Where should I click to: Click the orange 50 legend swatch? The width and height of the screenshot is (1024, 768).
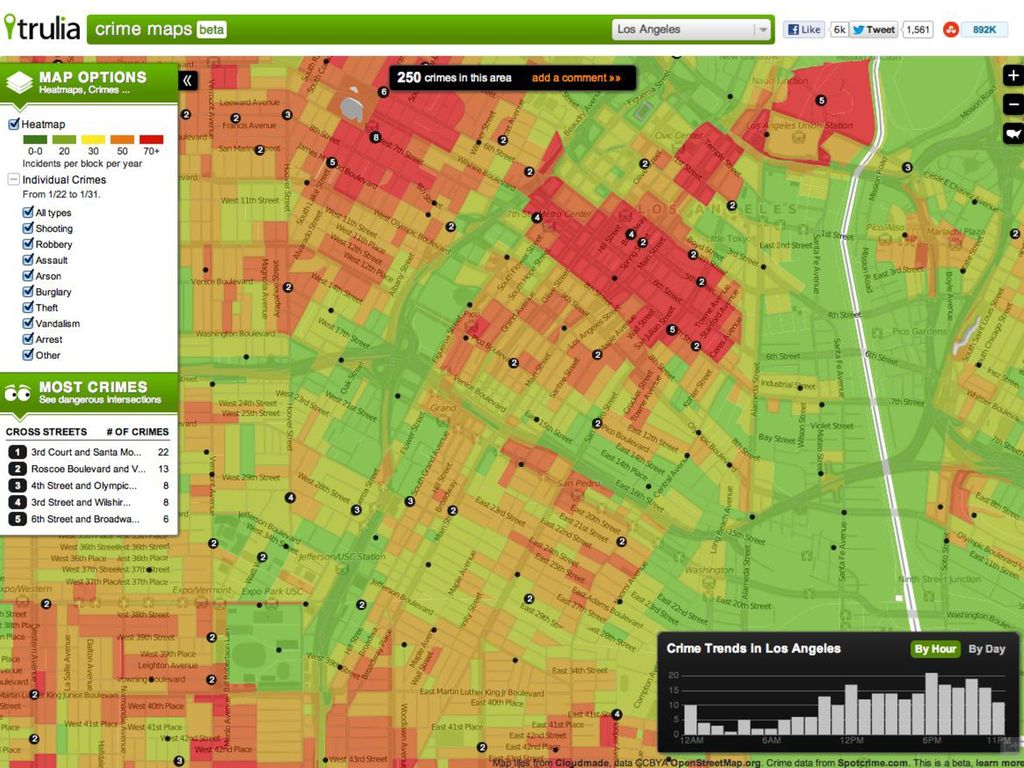[122, 139]
